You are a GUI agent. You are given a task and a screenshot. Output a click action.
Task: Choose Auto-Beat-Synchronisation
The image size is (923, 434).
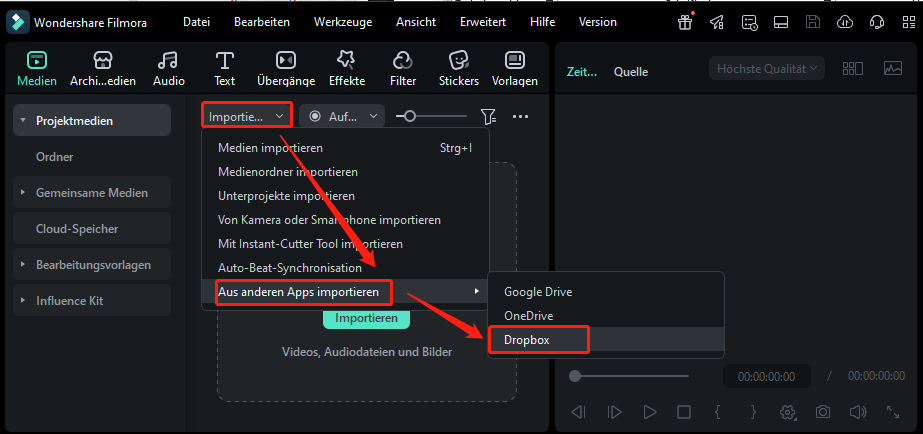(346, 267)
